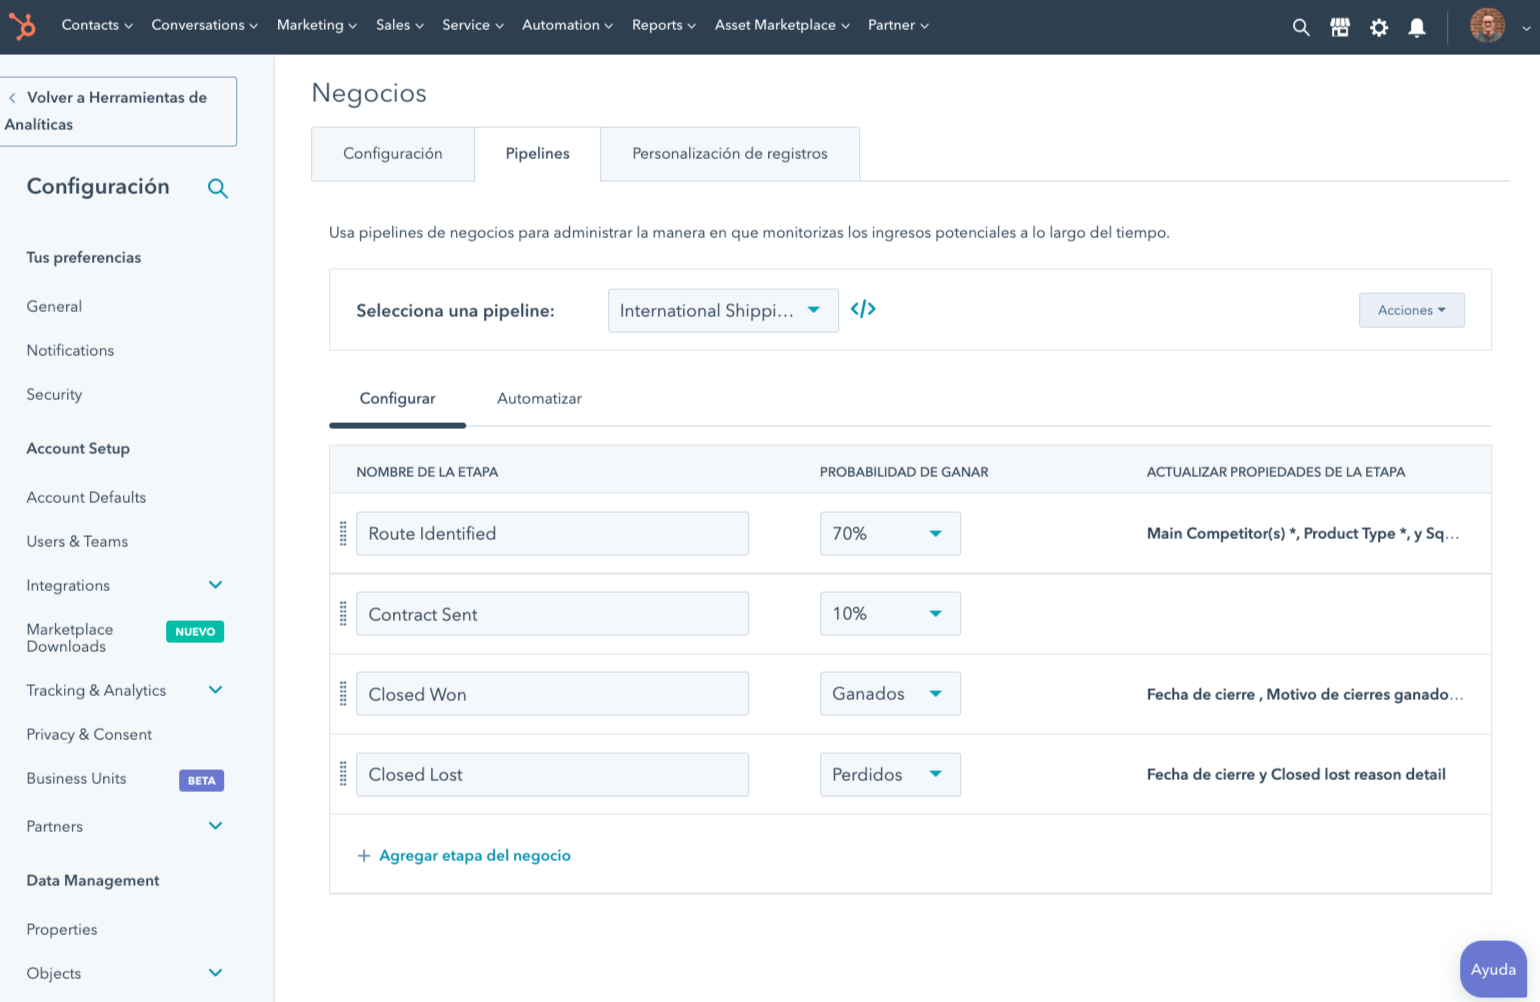Open Marketplace Downloads settings
1540x1002 pixels.
(x=70, y=638)
